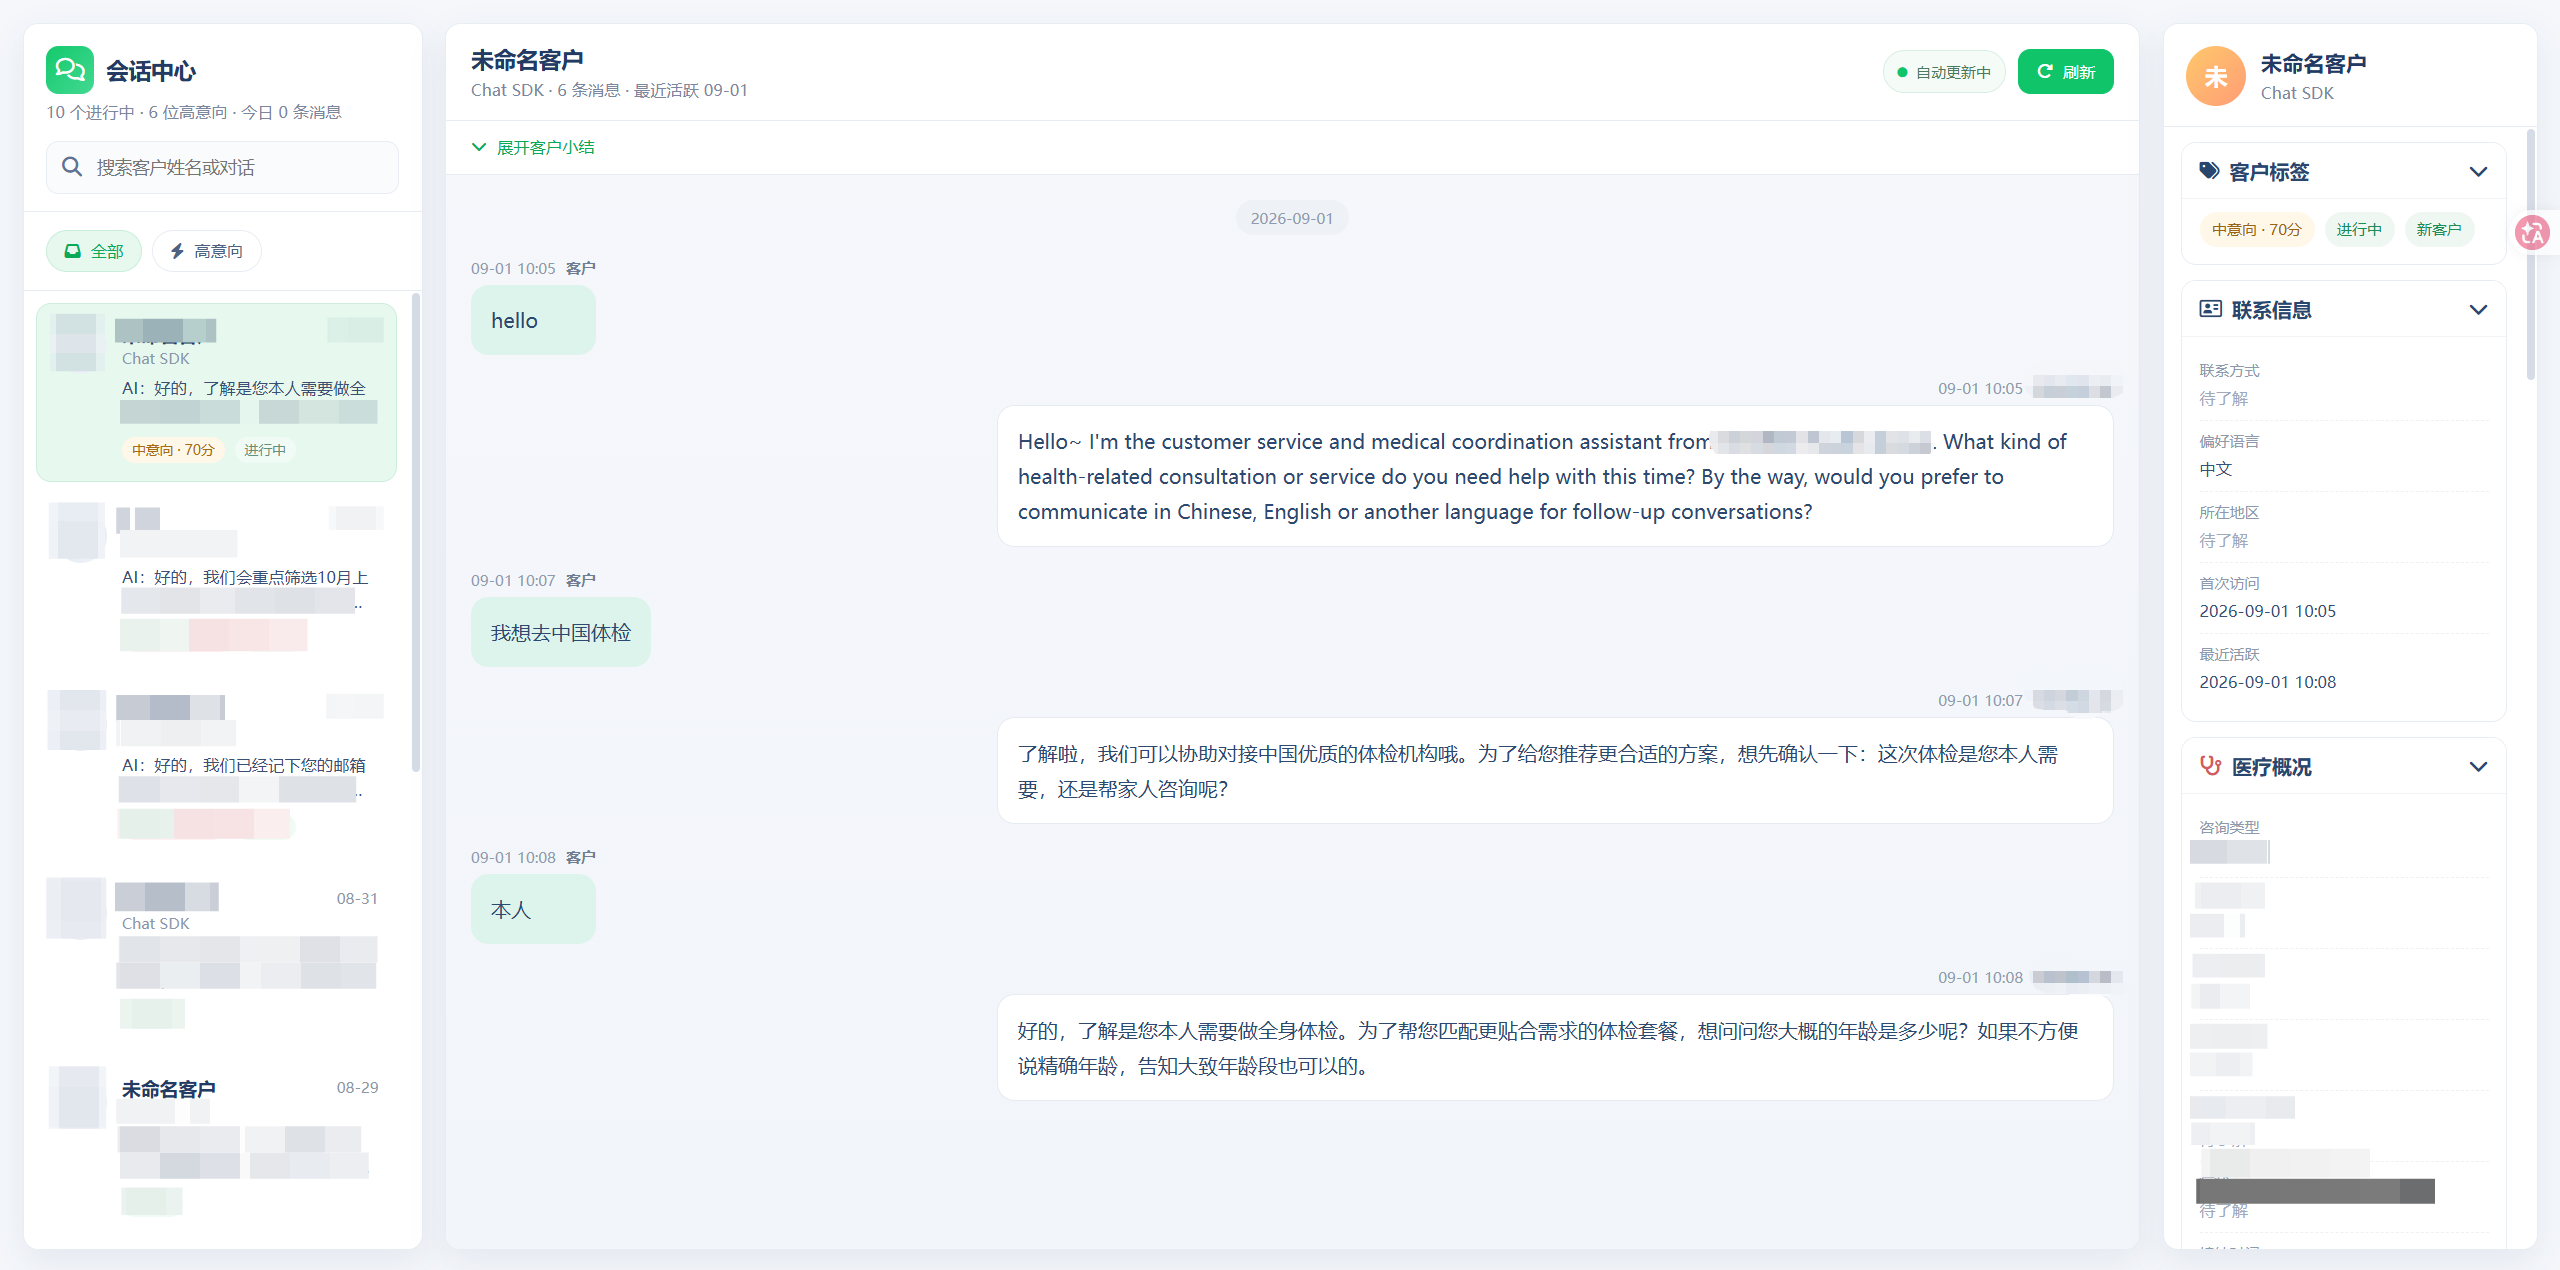2560x1270 pixels.
Task: Click the hello message bubble
Action: coord(533,320)
